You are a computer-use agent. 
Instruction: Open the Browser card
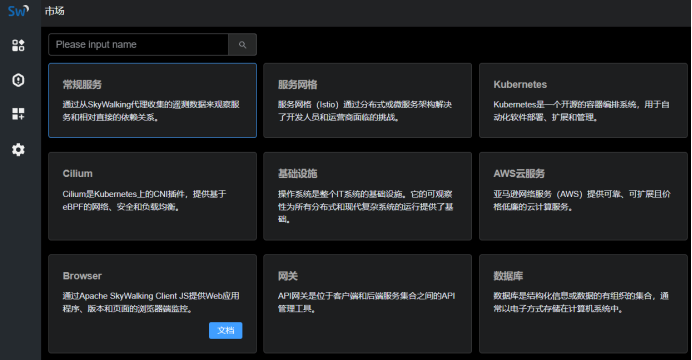point(152,304)
